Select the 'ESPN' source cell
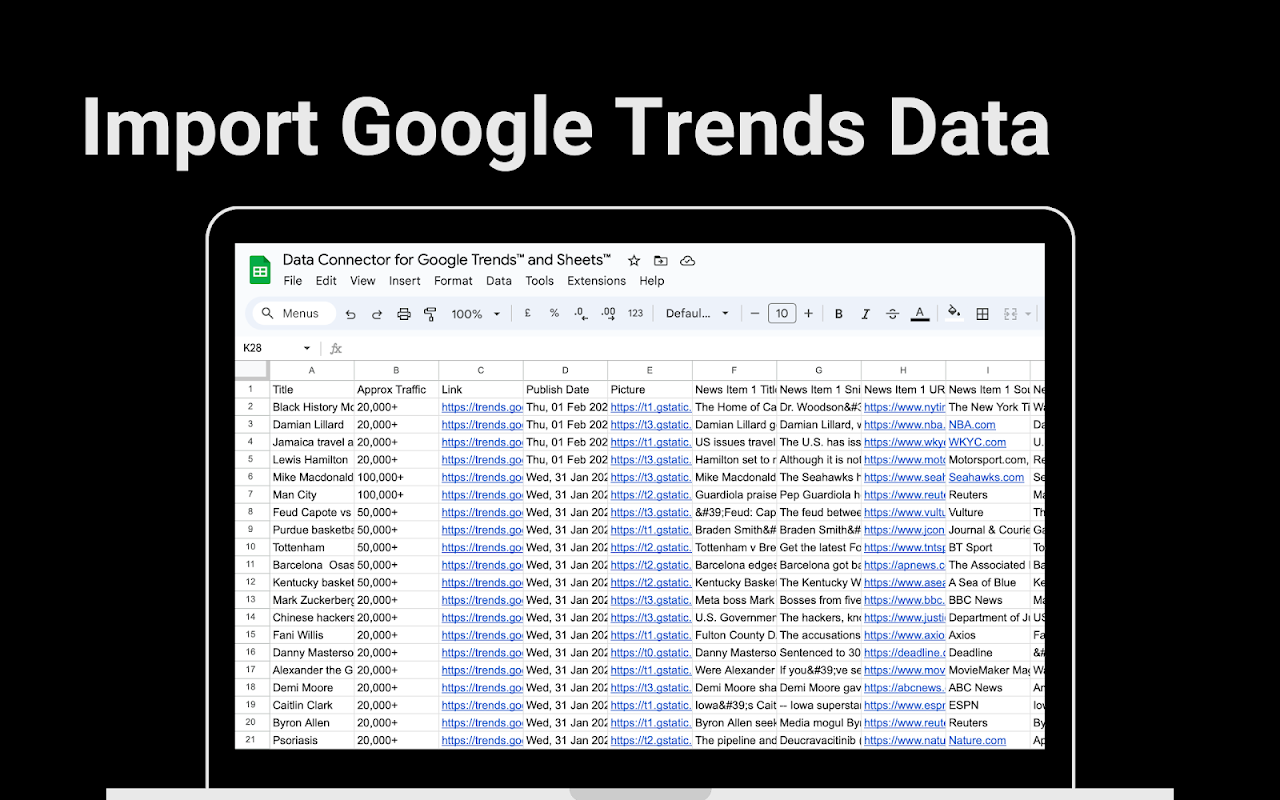The height and width of the screenshot is (800, 1280). click(987, 705)
